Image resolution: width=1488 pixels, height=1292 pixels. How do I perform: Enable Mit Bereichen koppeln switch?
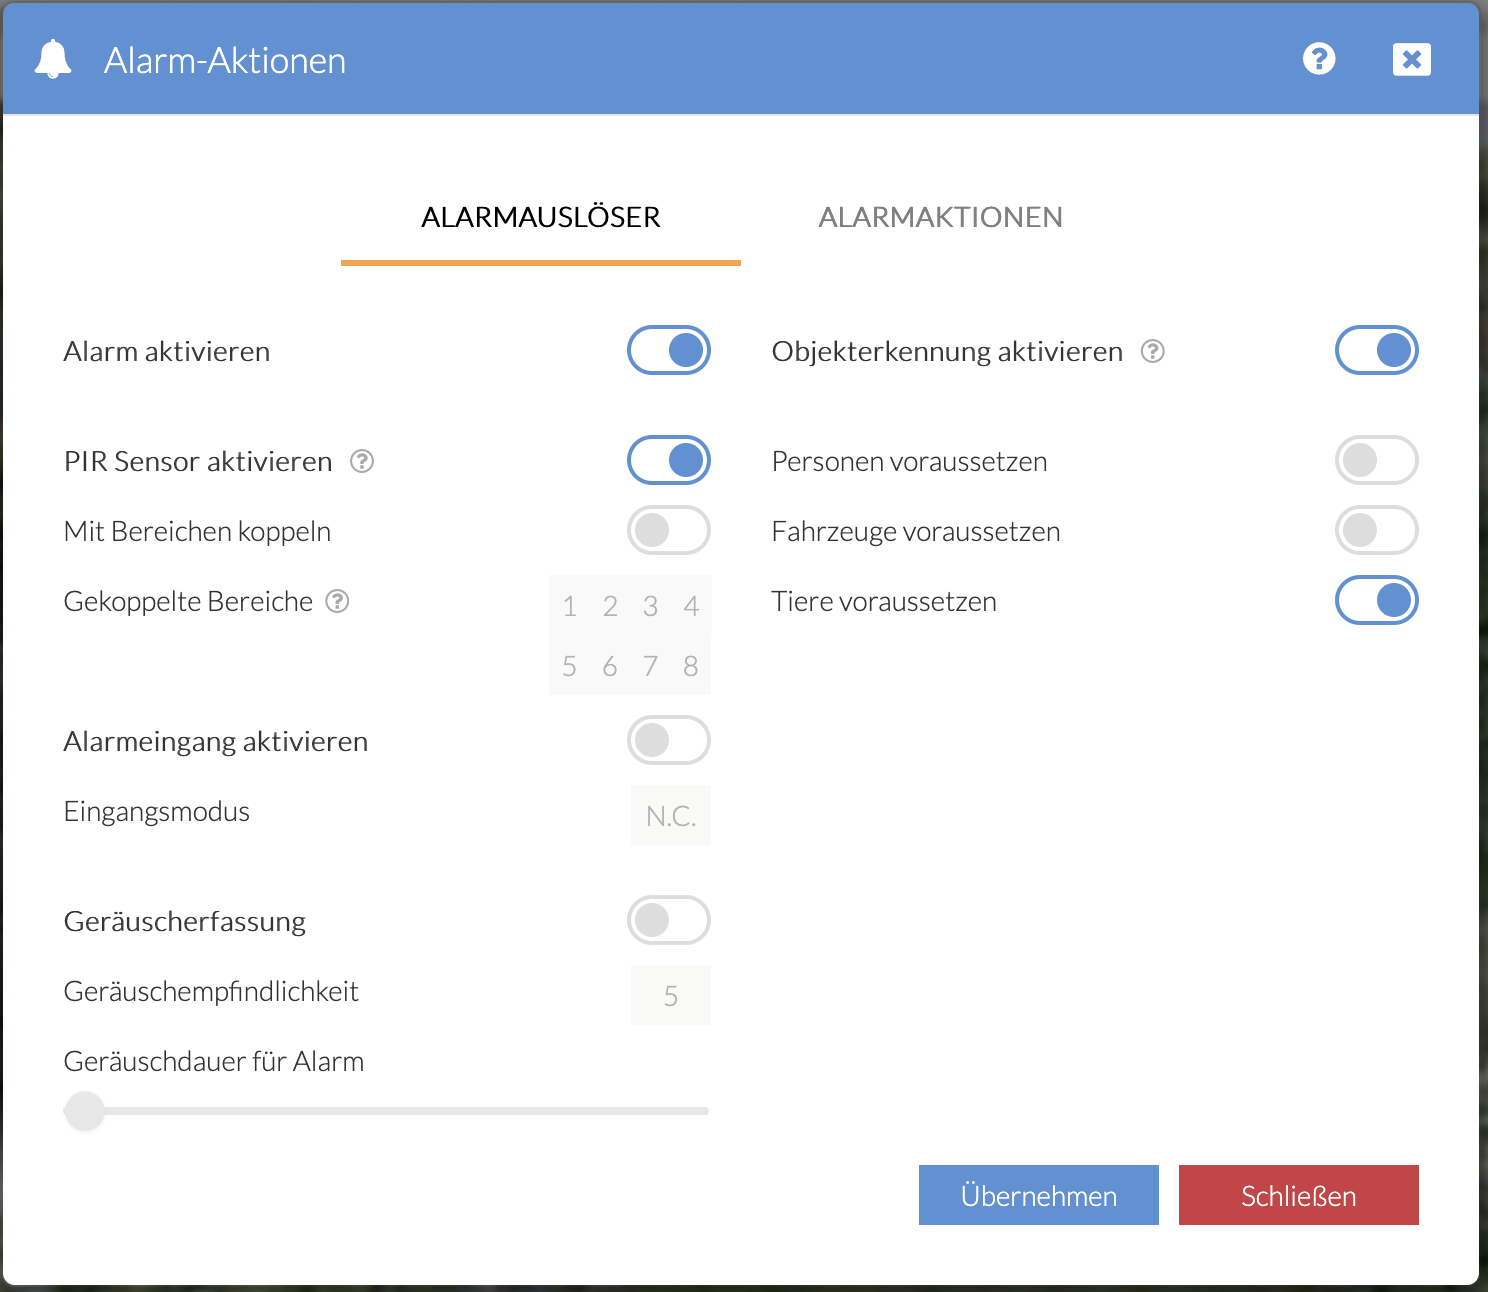(x=669, y=530)
